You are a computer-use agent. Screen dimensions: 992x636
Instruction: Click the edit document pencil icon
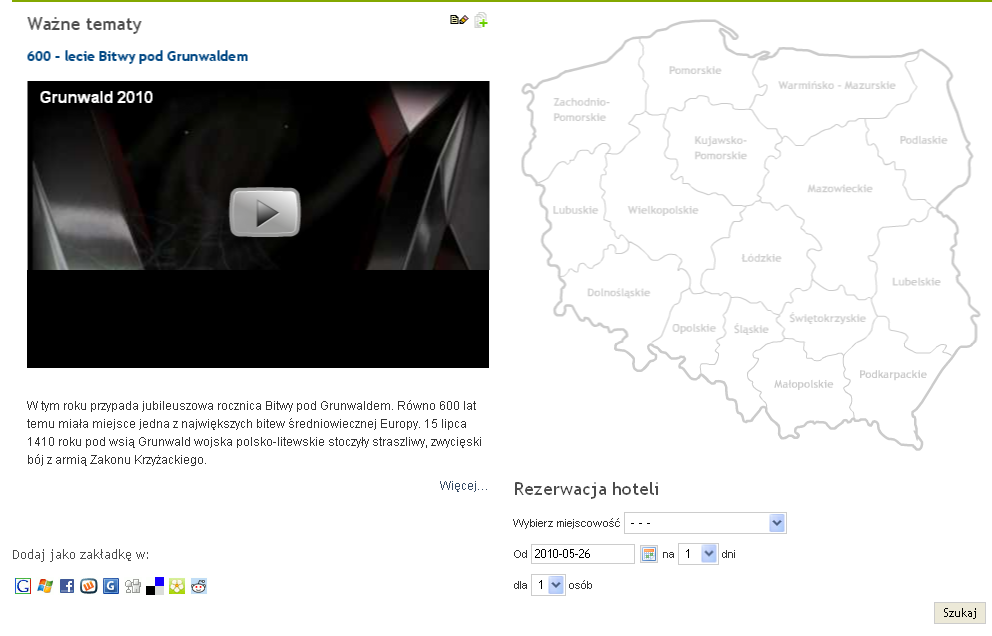coord(459,20)
